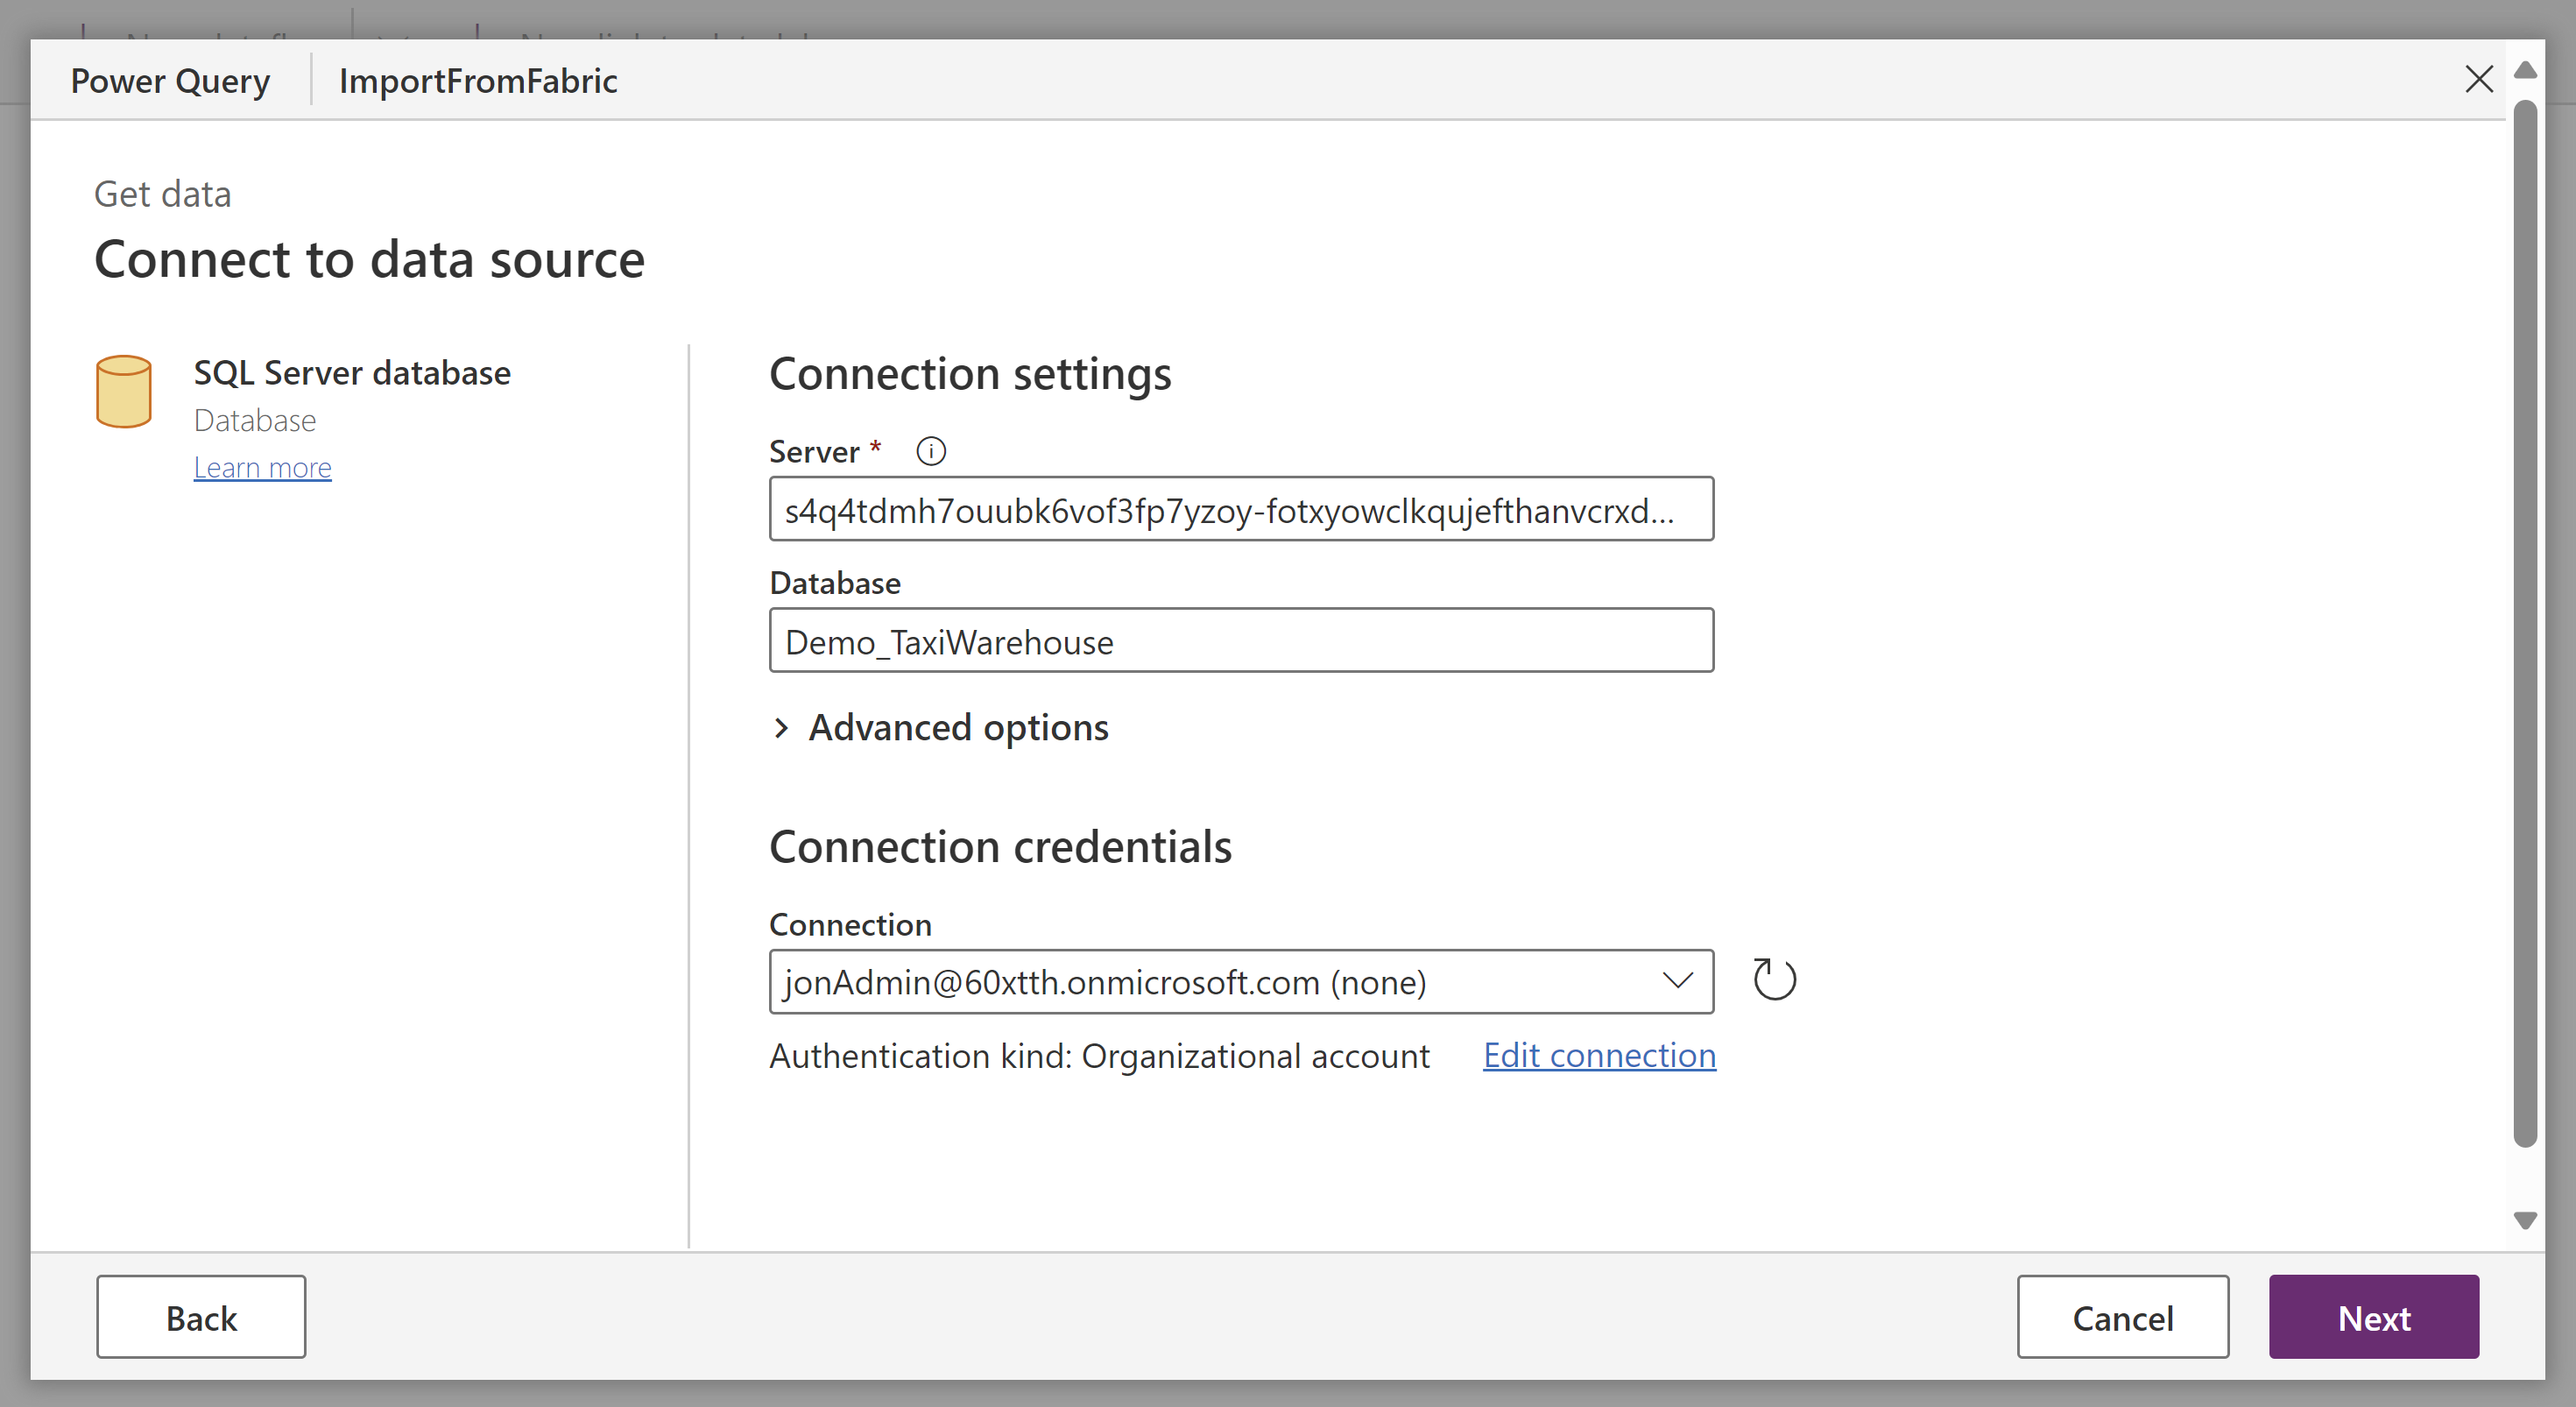This screenshot has width=2576, height=1407.
Task: Click the Power Query breadcrumb label
Action: (170, 80)
